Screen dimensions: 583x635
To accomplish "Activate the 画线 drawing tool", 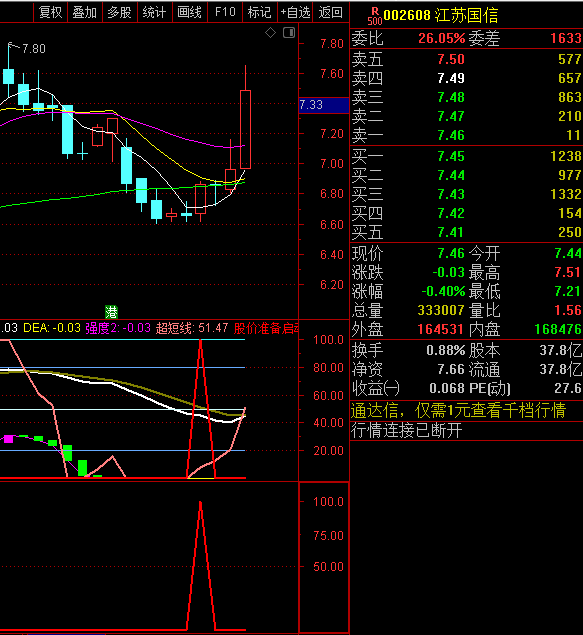I will (189, 12).
